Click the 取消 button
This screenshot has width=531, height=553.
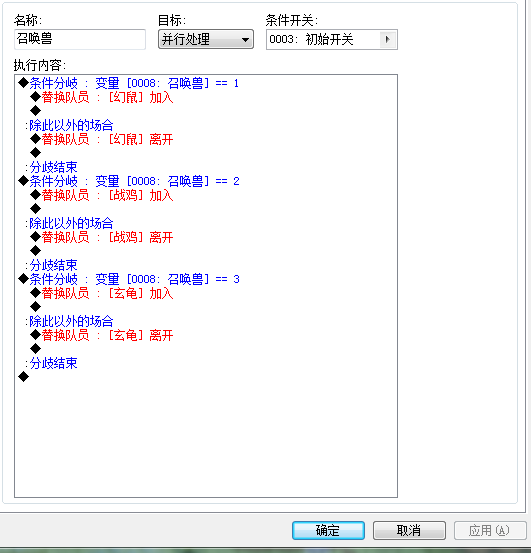409,530
